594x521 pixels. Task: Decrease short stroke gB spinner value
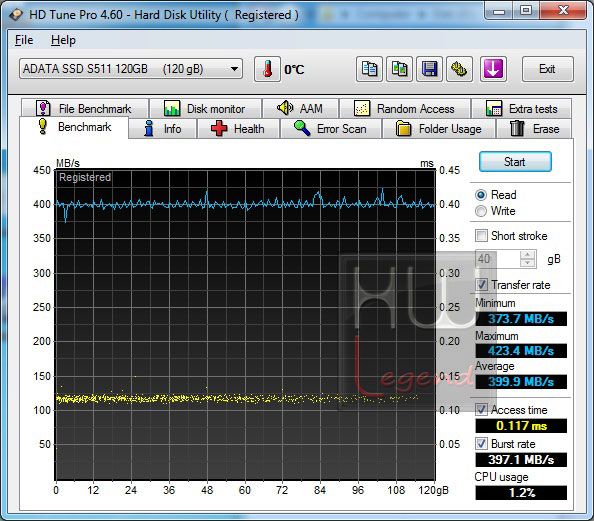(x=527, y=263)
